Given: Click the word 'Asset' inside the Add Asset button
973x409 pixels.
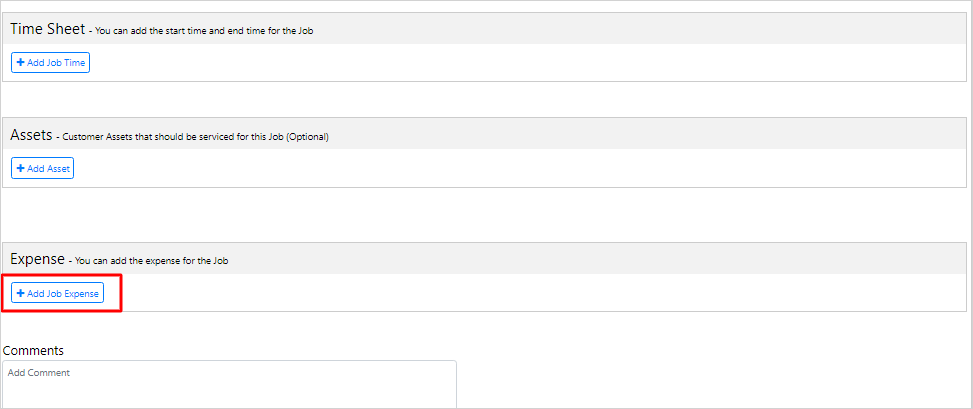Looking at the screenshot, I should tap(58, 168).
